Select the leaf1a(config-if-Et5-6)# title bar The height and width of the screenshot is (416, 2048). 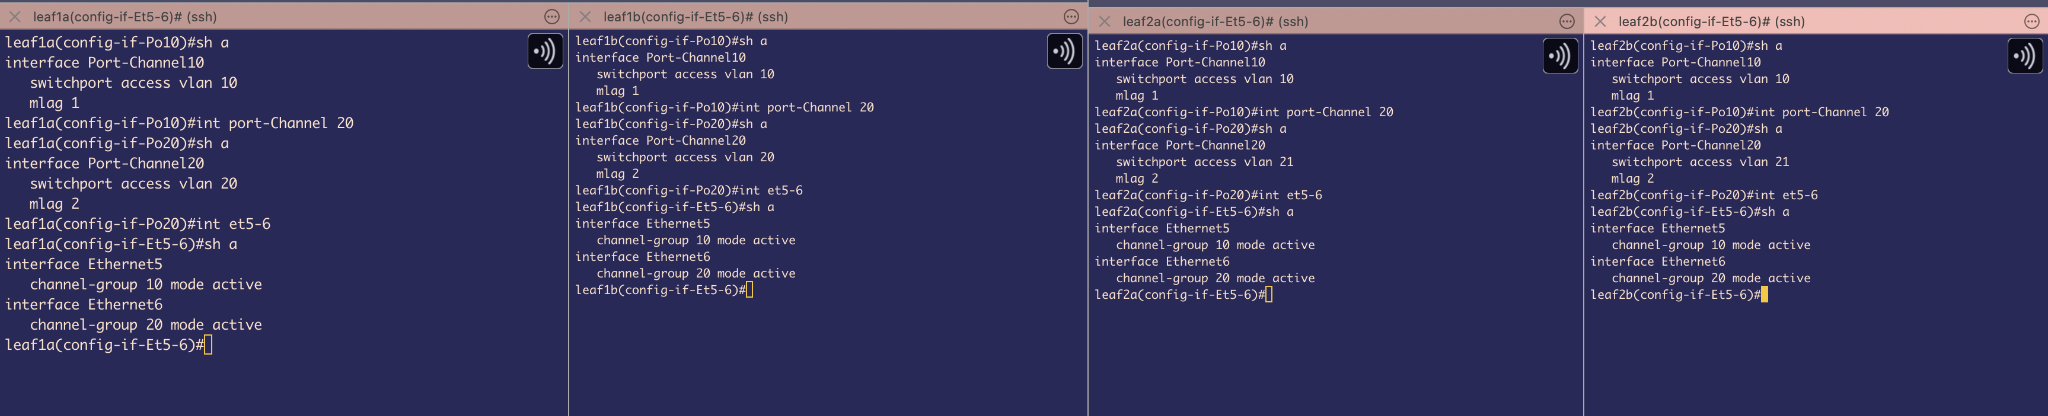pos(125,17)
